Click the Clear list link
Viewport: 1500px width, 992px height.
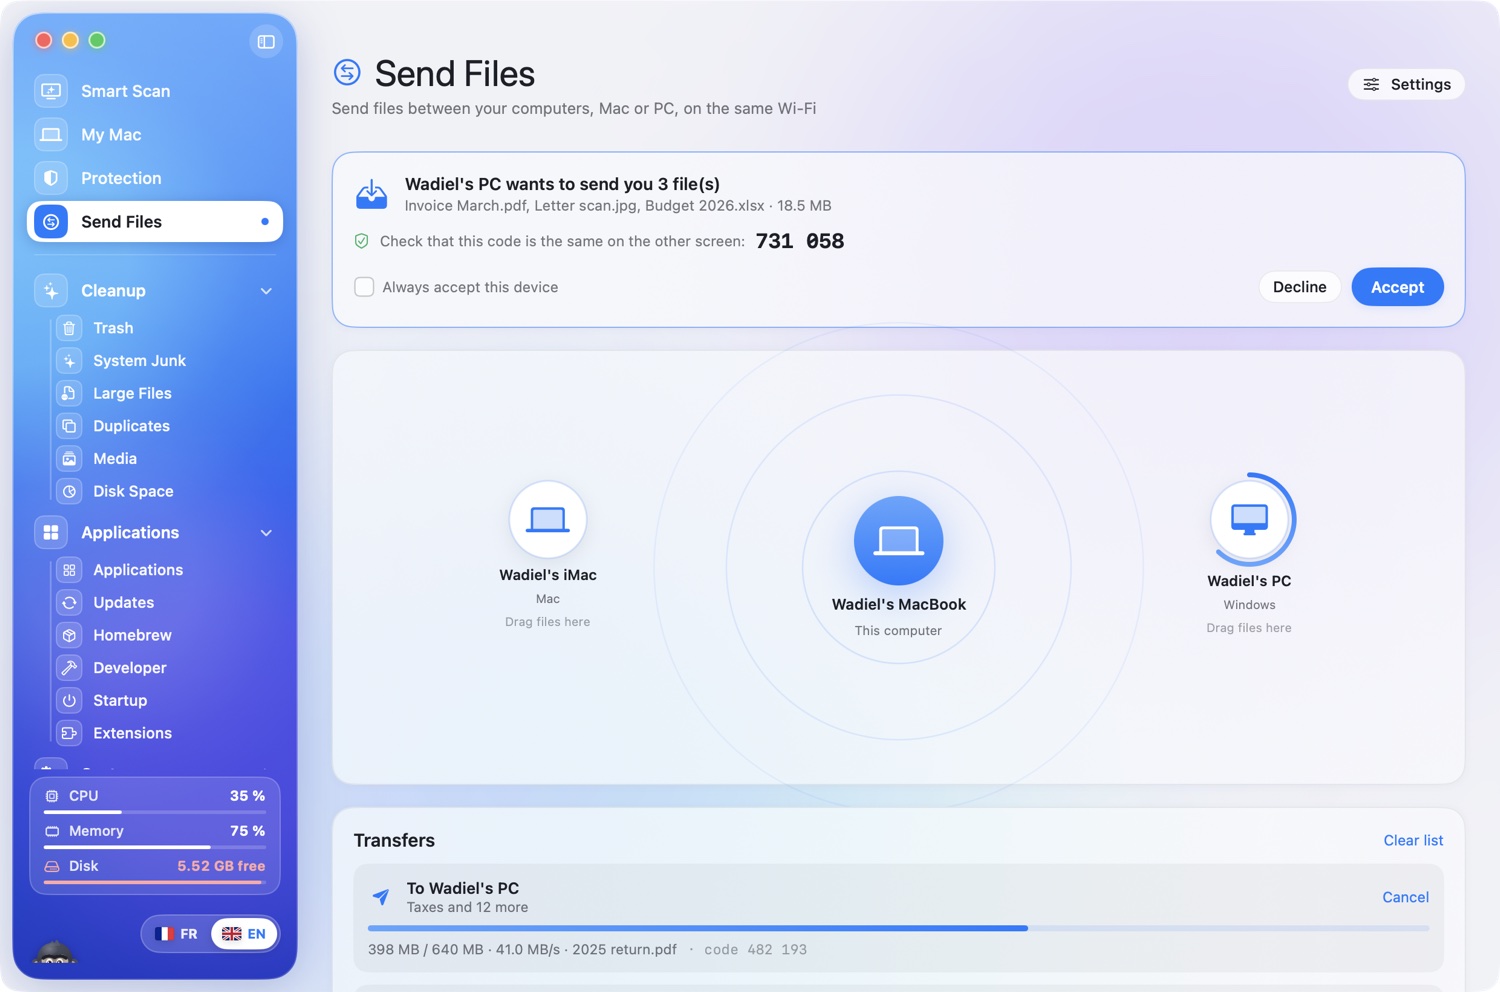coord(1413,840)
